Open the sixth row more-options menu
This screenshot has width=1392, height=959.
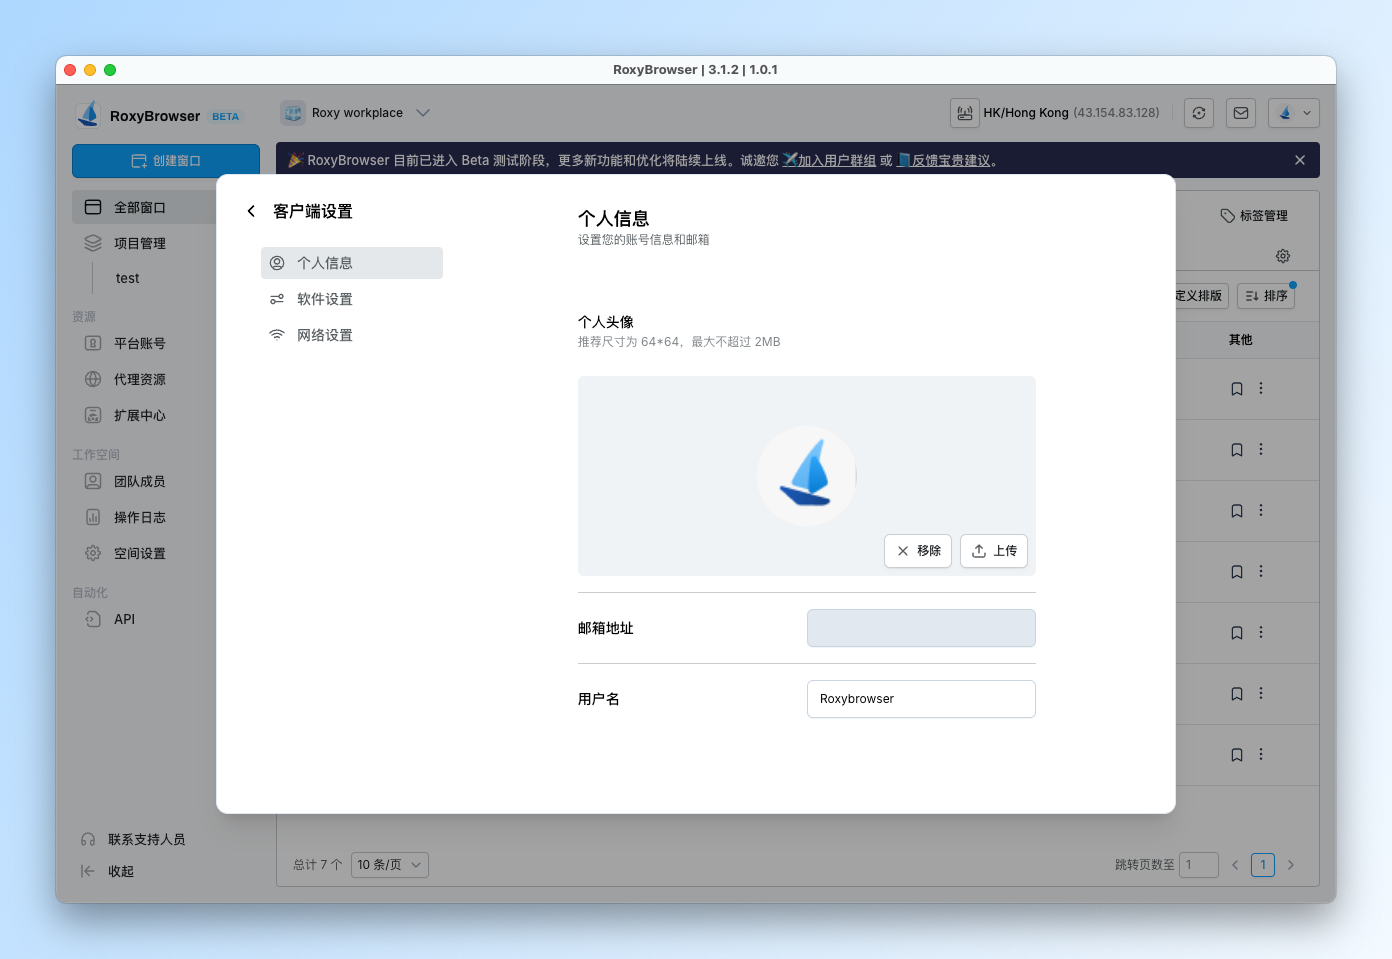click(1261, 693)
